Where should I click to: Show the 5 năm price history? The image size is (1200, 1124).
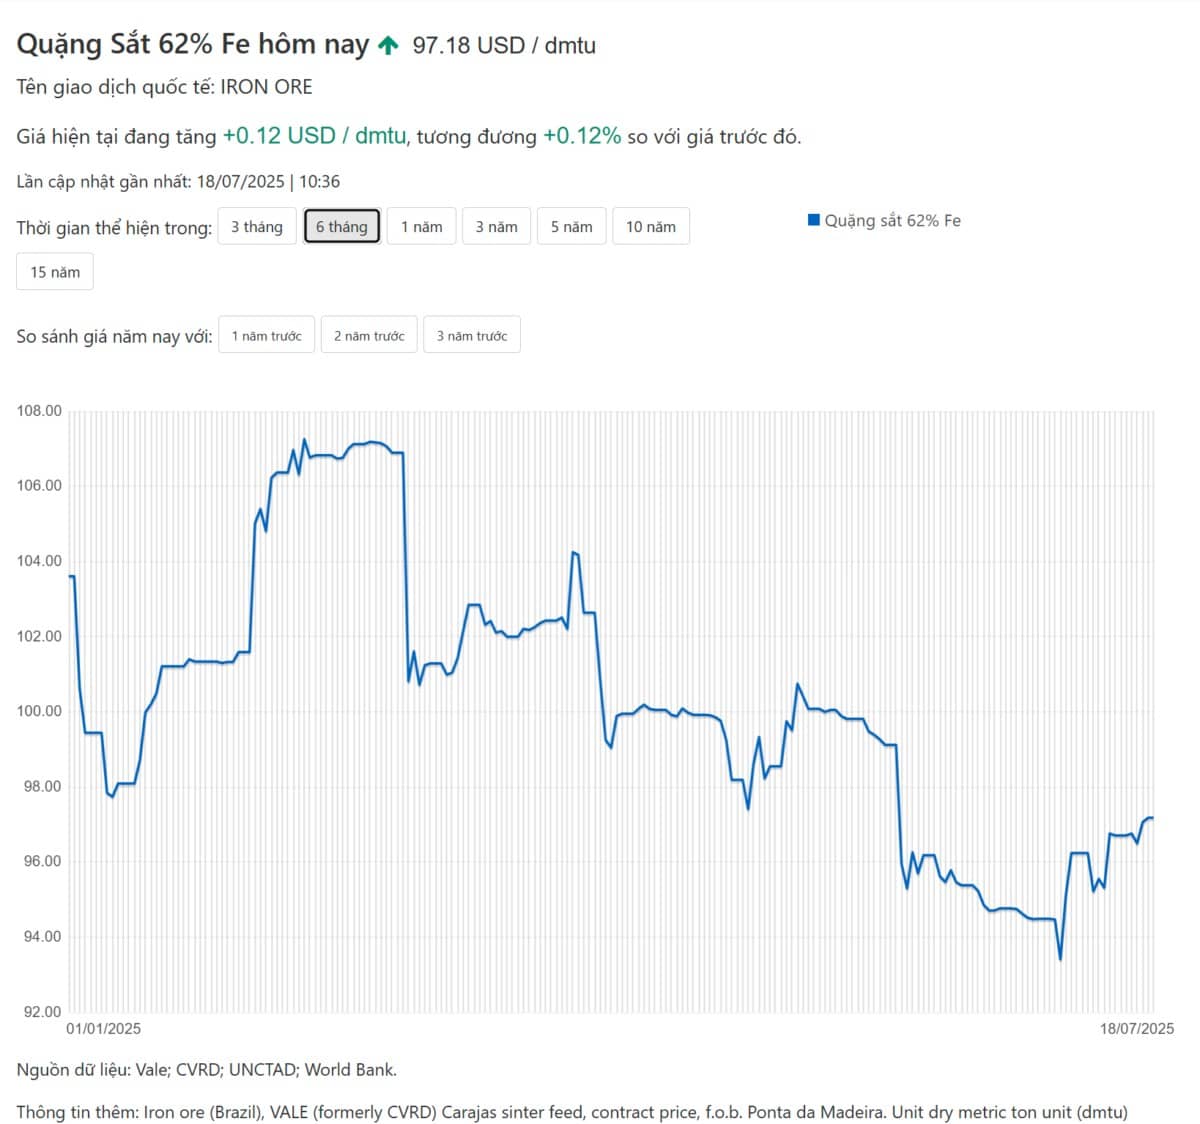coord(571,227)
